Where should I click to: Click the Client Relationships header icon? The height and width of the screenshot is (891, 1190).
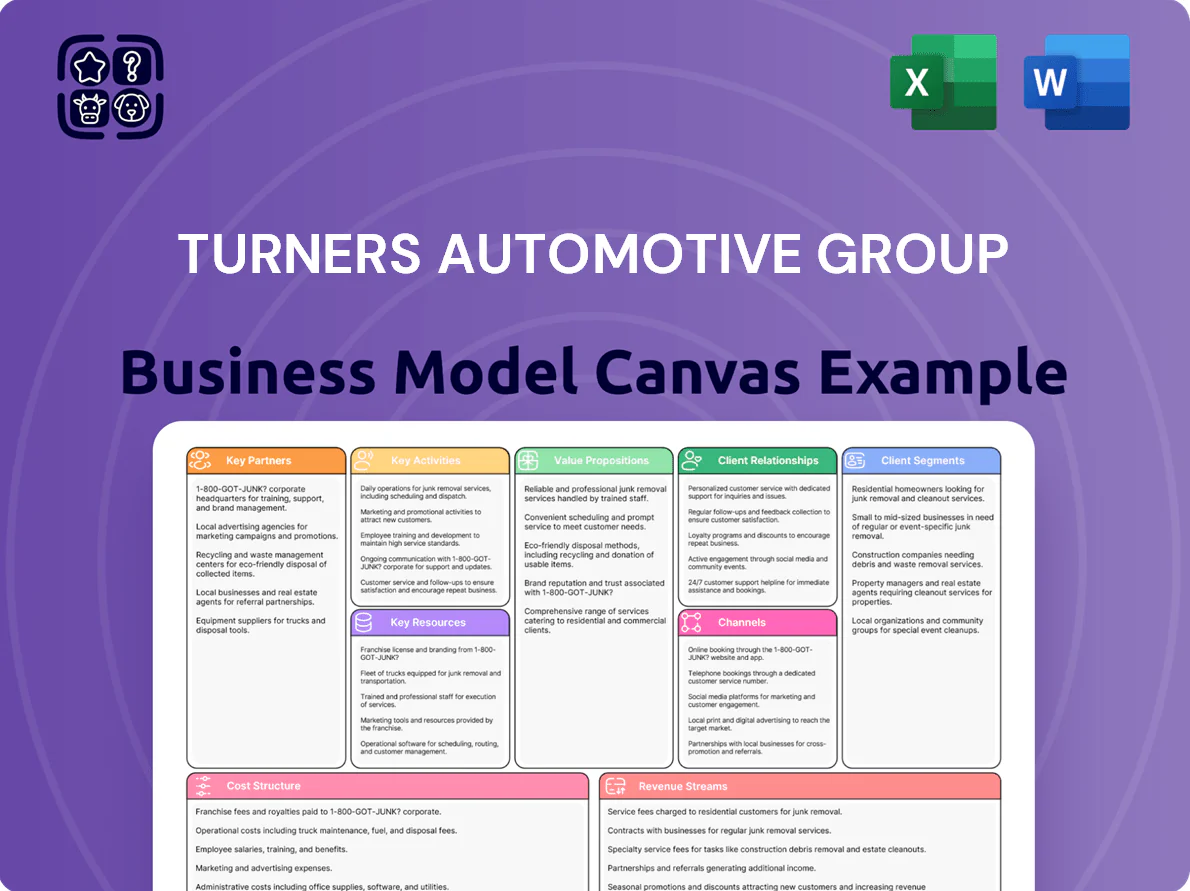[691, 460]
